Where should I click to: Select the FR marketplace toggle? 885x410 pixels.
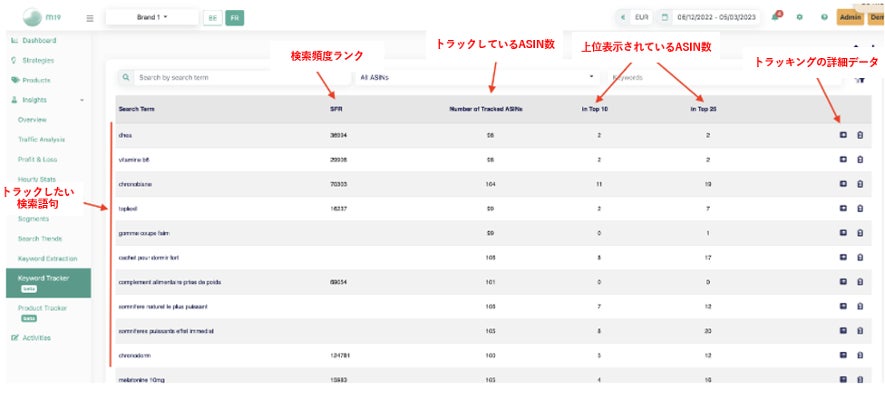pyautogui.click(x=235, y=17)
